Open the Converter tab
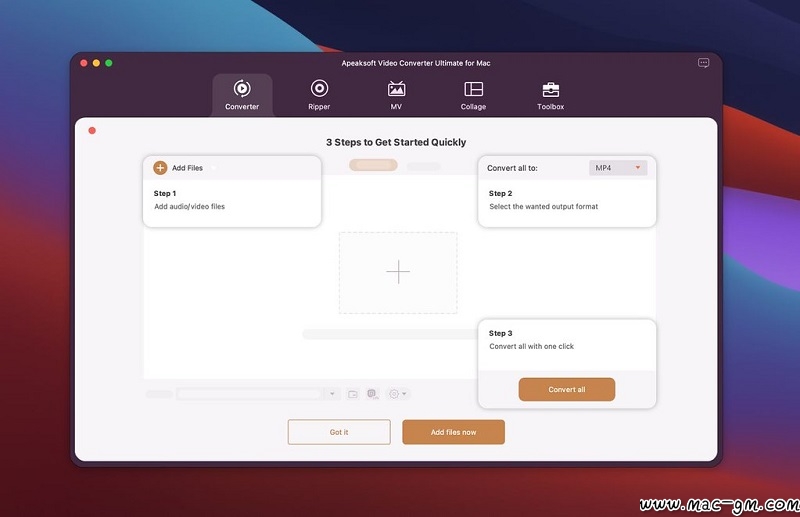 click(x=242, y=95)
